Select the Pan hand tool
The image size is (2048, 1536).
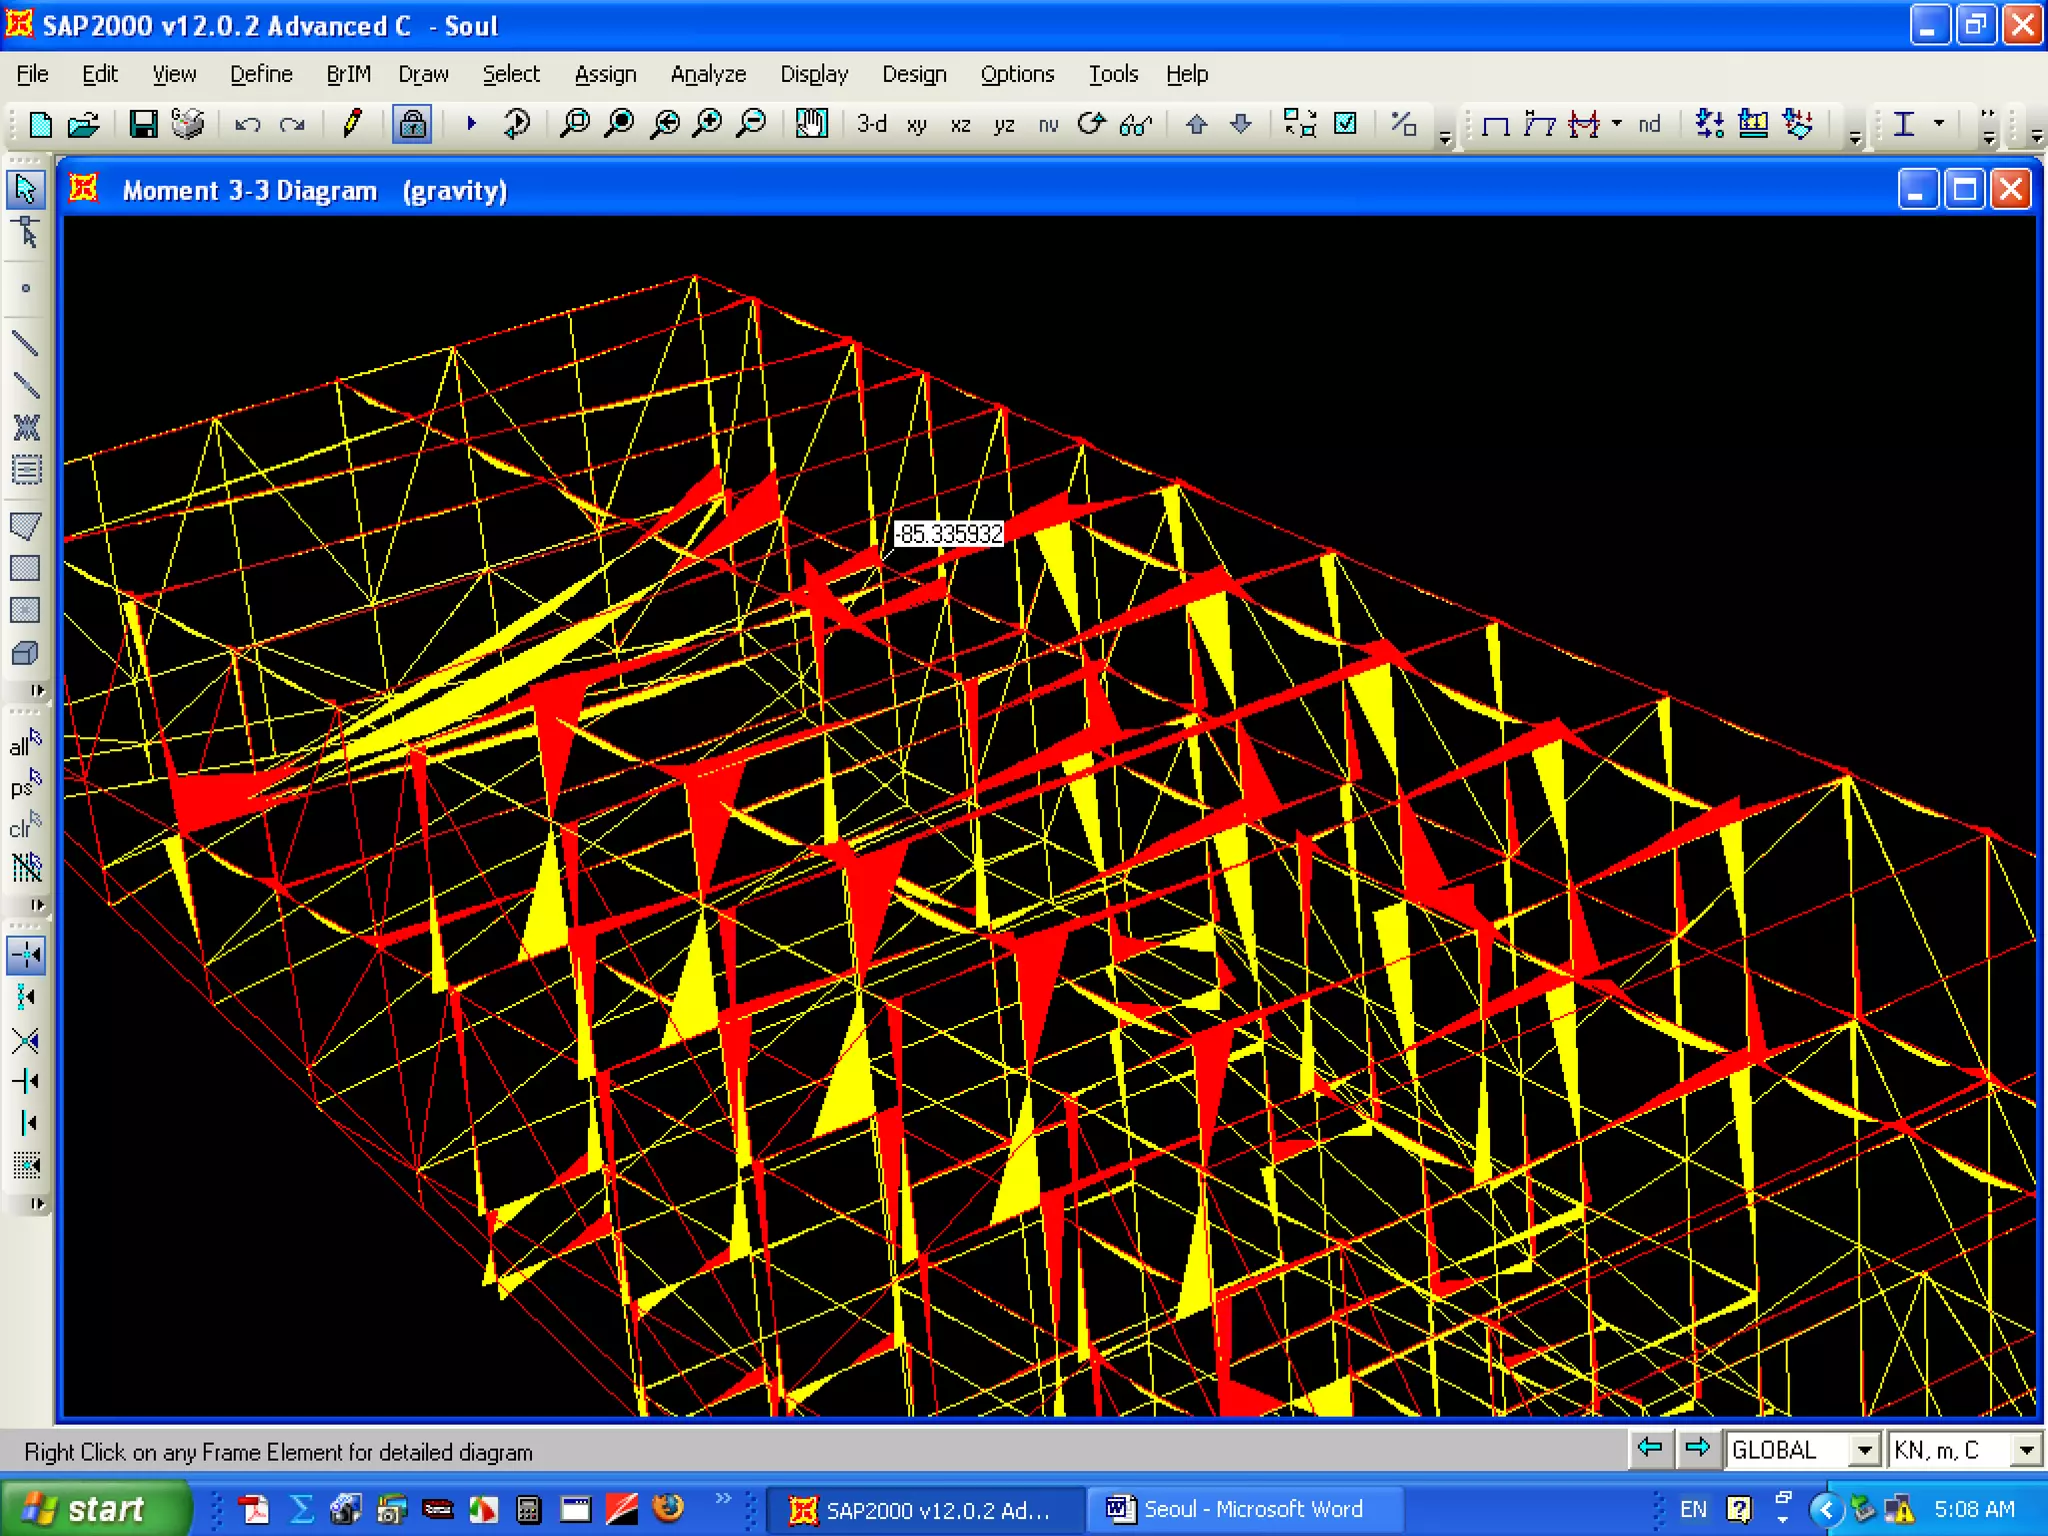[811, 124]
